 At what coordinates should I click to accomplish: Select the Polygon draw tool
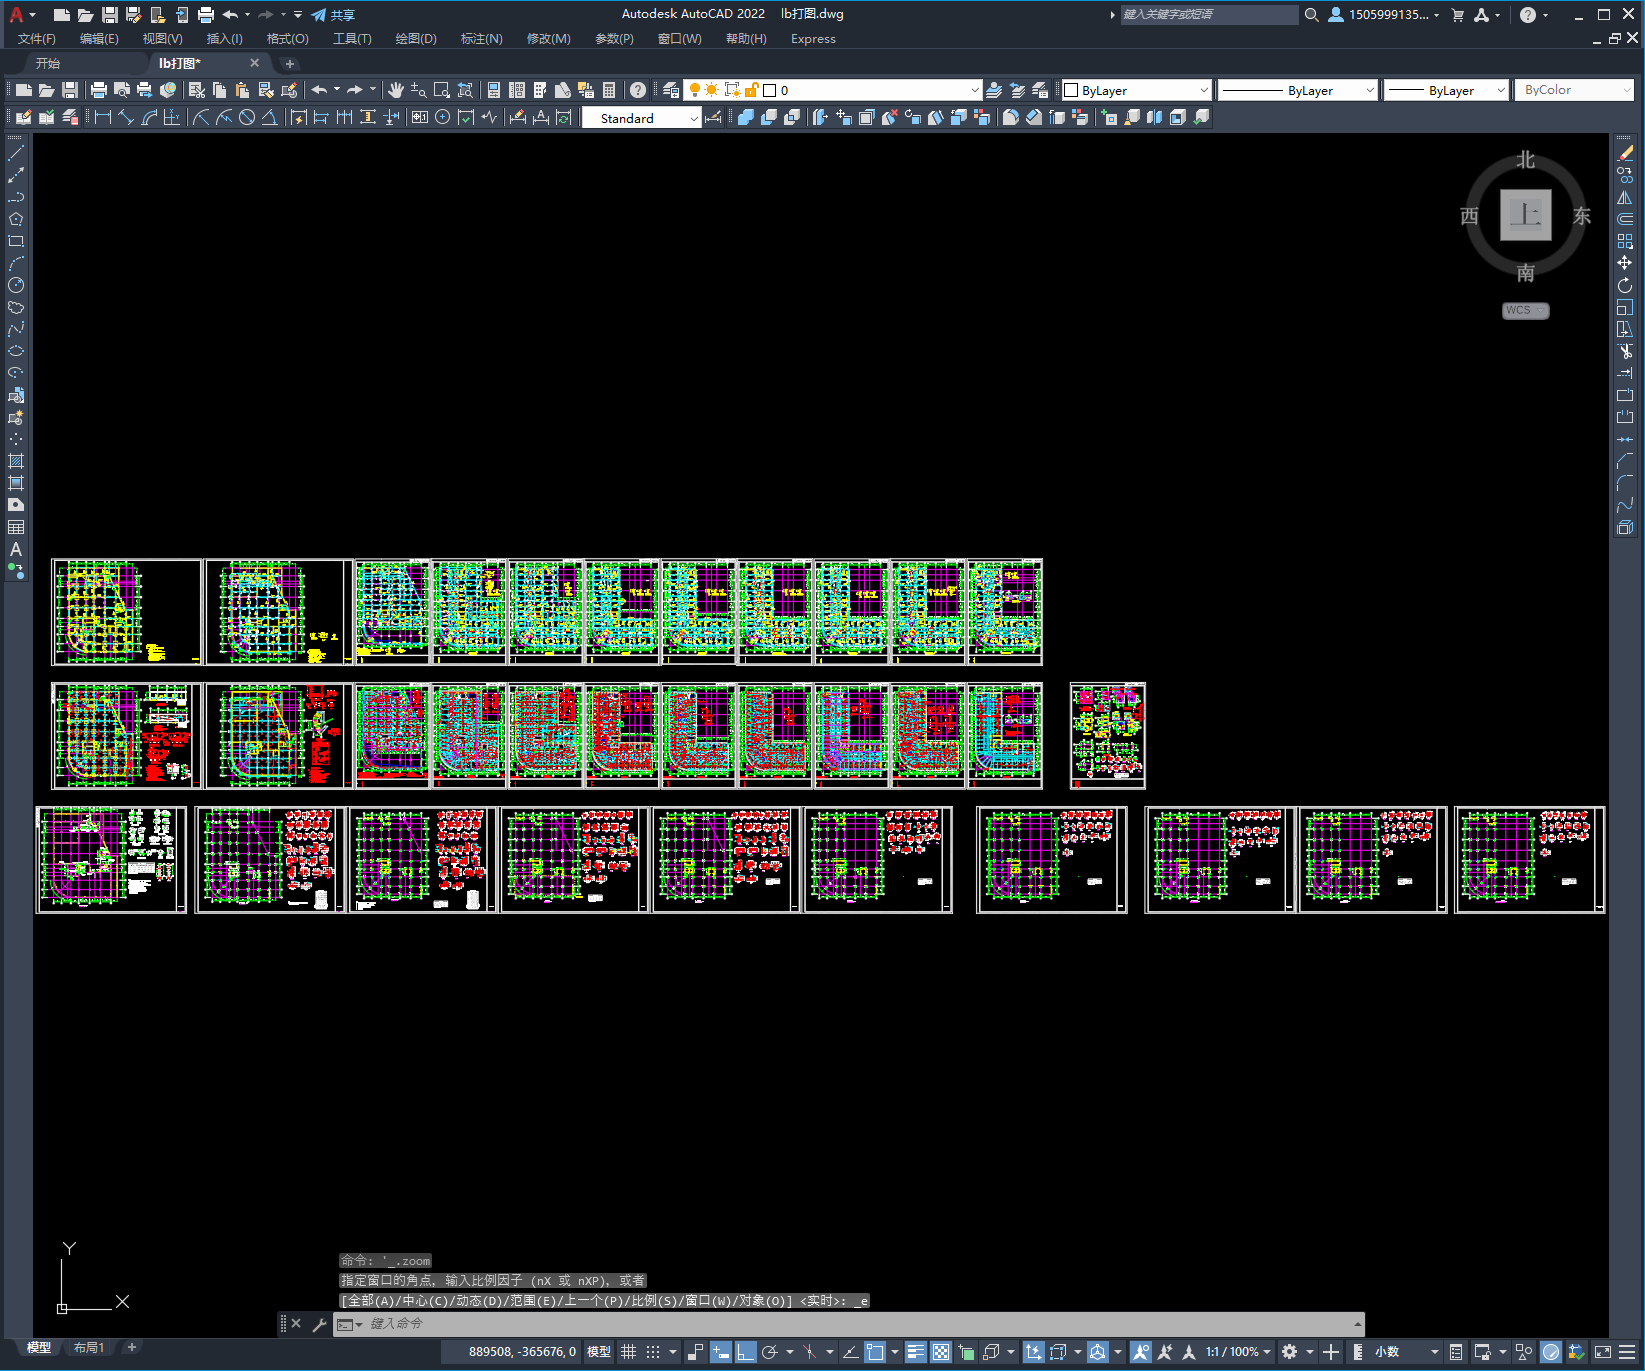16,219
